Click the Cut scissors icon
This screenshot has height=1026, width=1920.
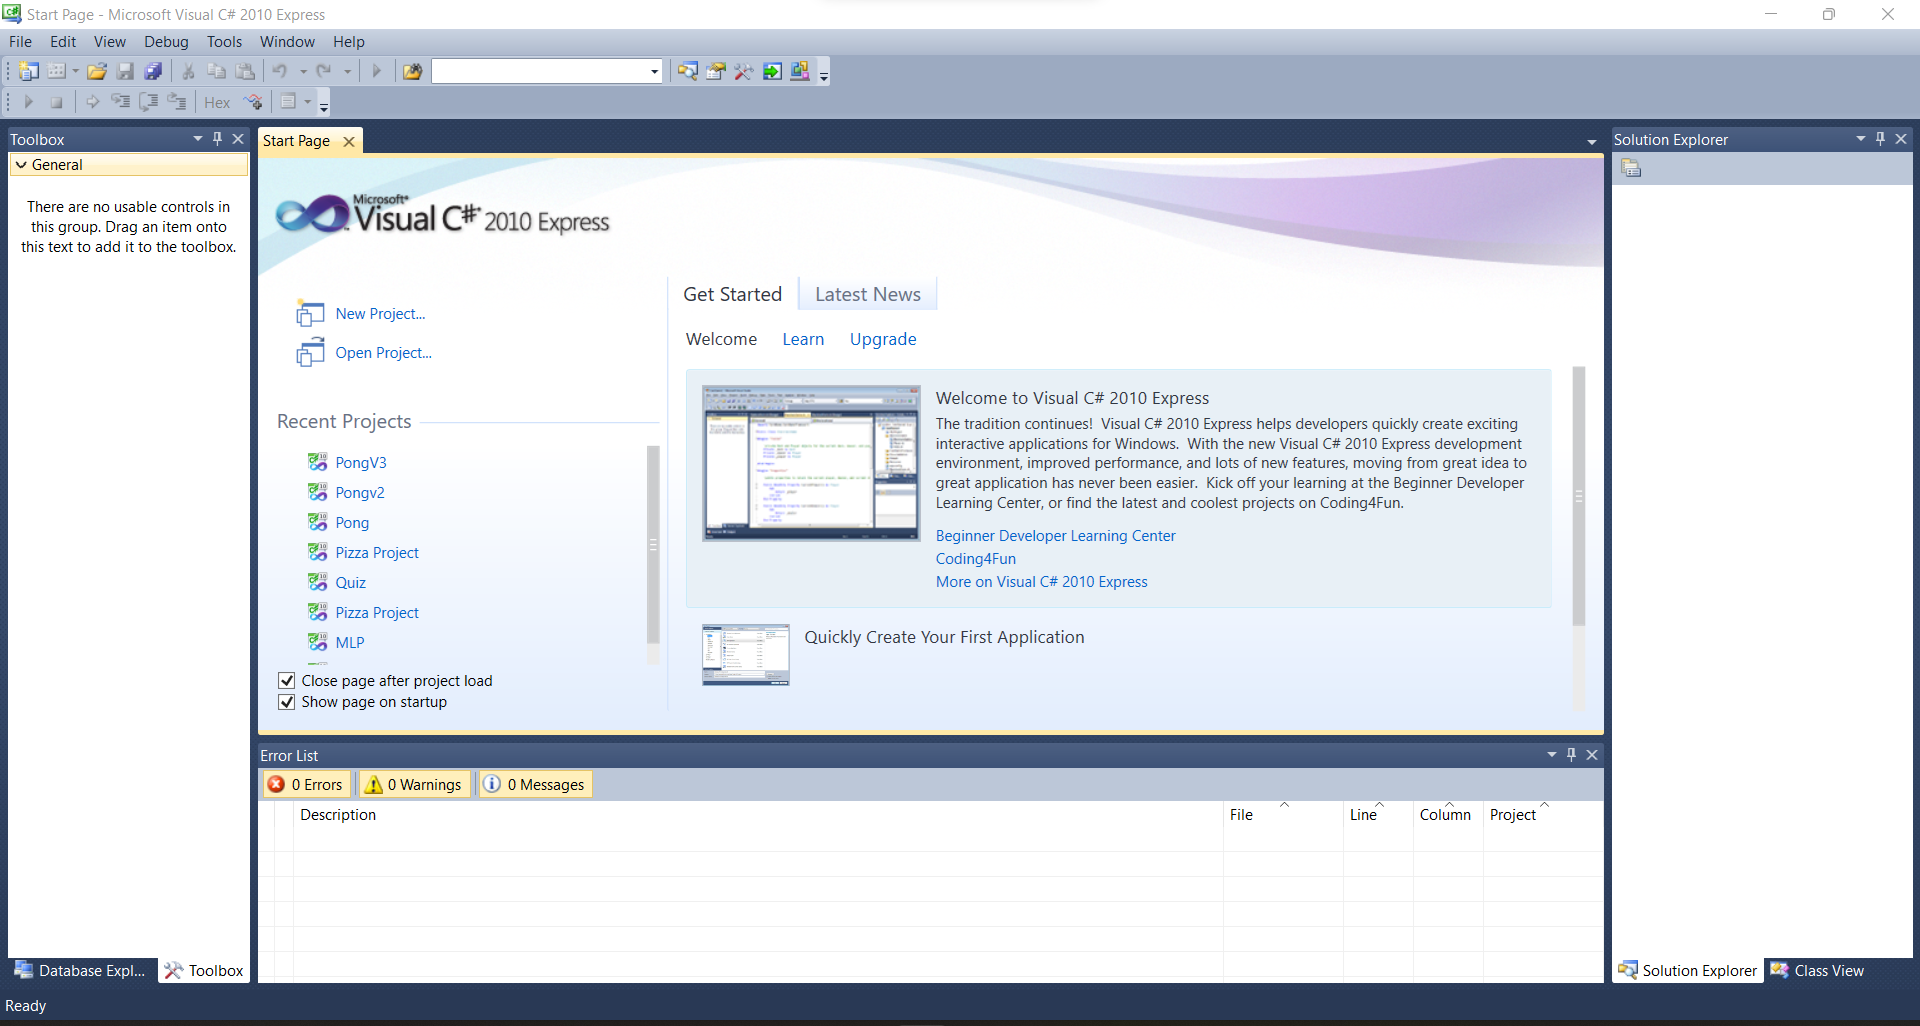point(187,71)
